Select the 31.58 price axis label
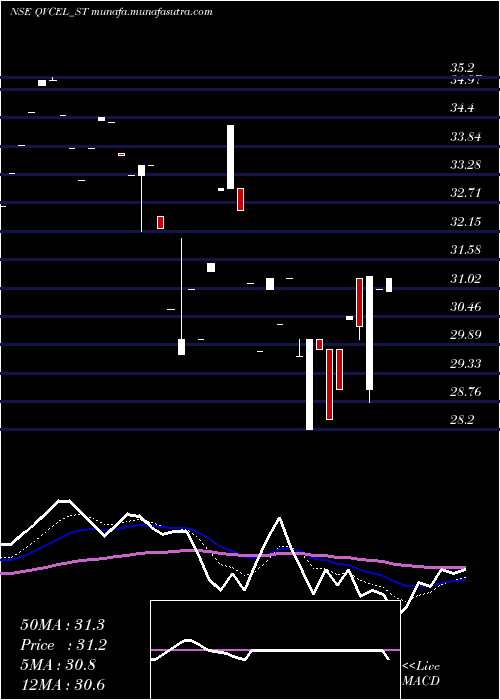This screenshot has height=700, width=500. pos(466,250)
